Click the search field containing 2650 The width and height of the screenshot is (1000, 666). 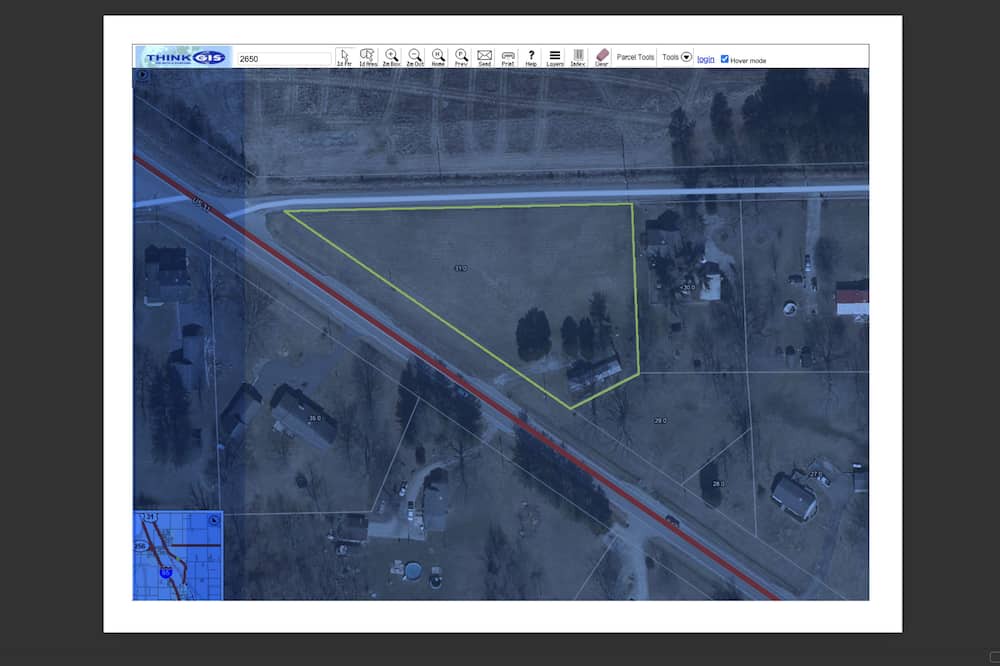[x=284, y=59]
